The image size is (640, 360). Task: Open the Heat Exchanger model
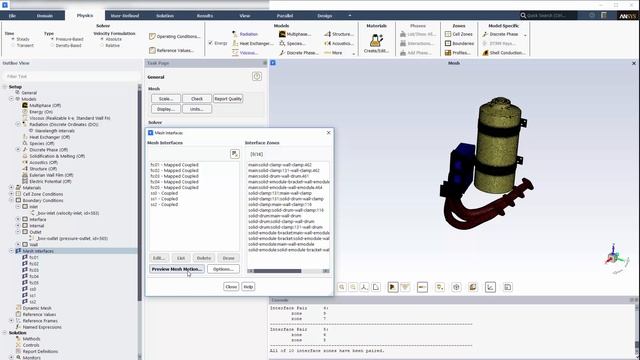pos(252,43)
